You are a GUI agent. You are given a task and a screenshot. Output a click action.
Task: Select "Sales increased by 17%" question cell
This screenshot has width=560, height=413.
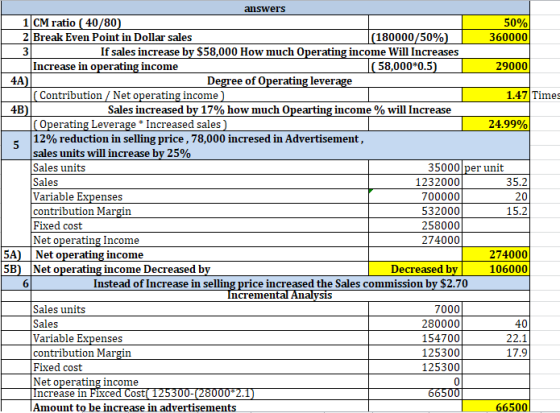click(280, 110)
